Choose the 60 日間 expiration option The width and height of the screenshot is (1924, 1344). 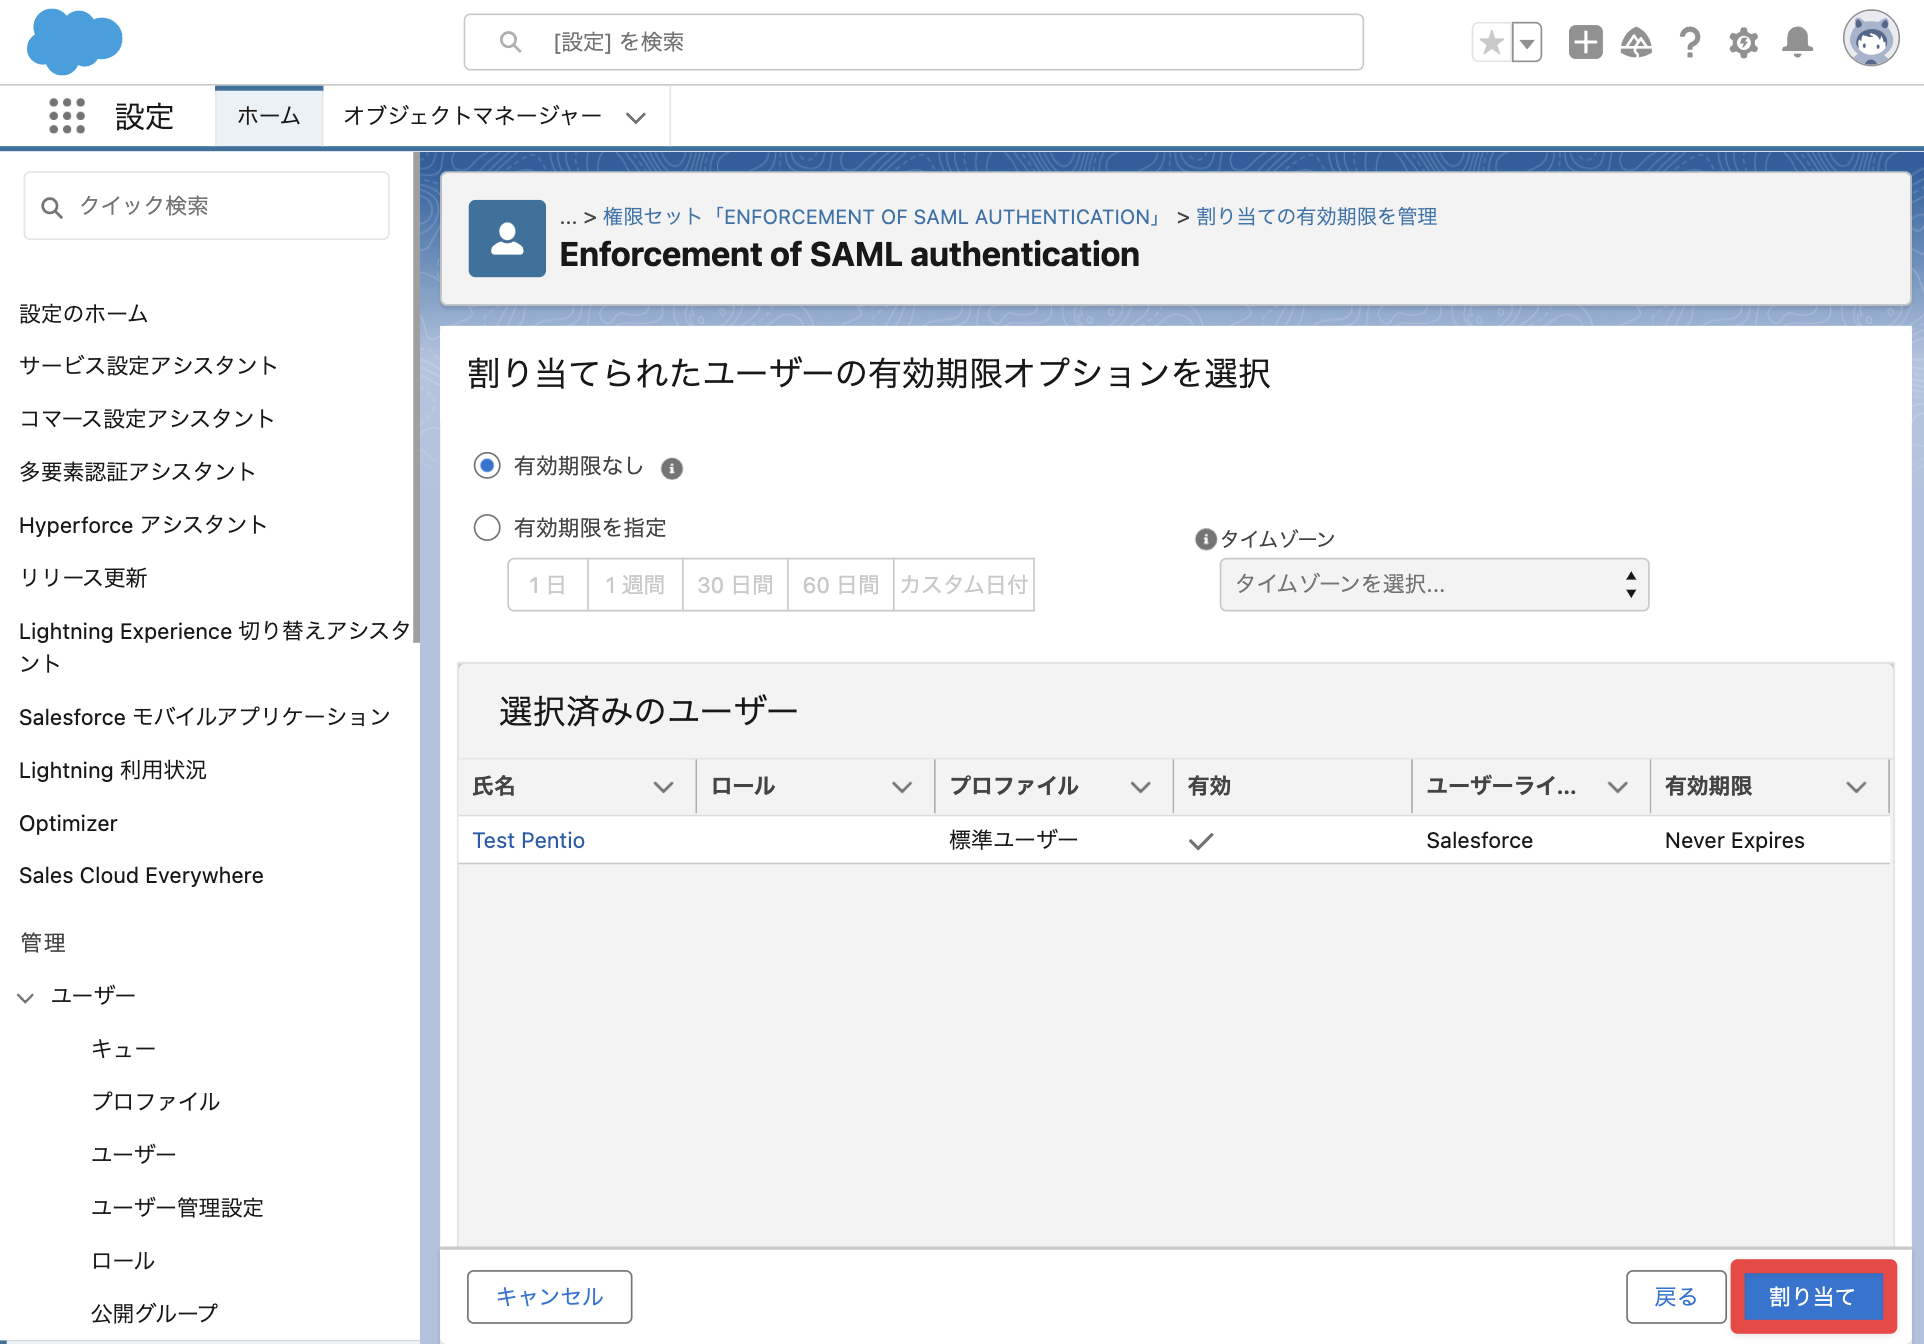(x=840, y=585)
